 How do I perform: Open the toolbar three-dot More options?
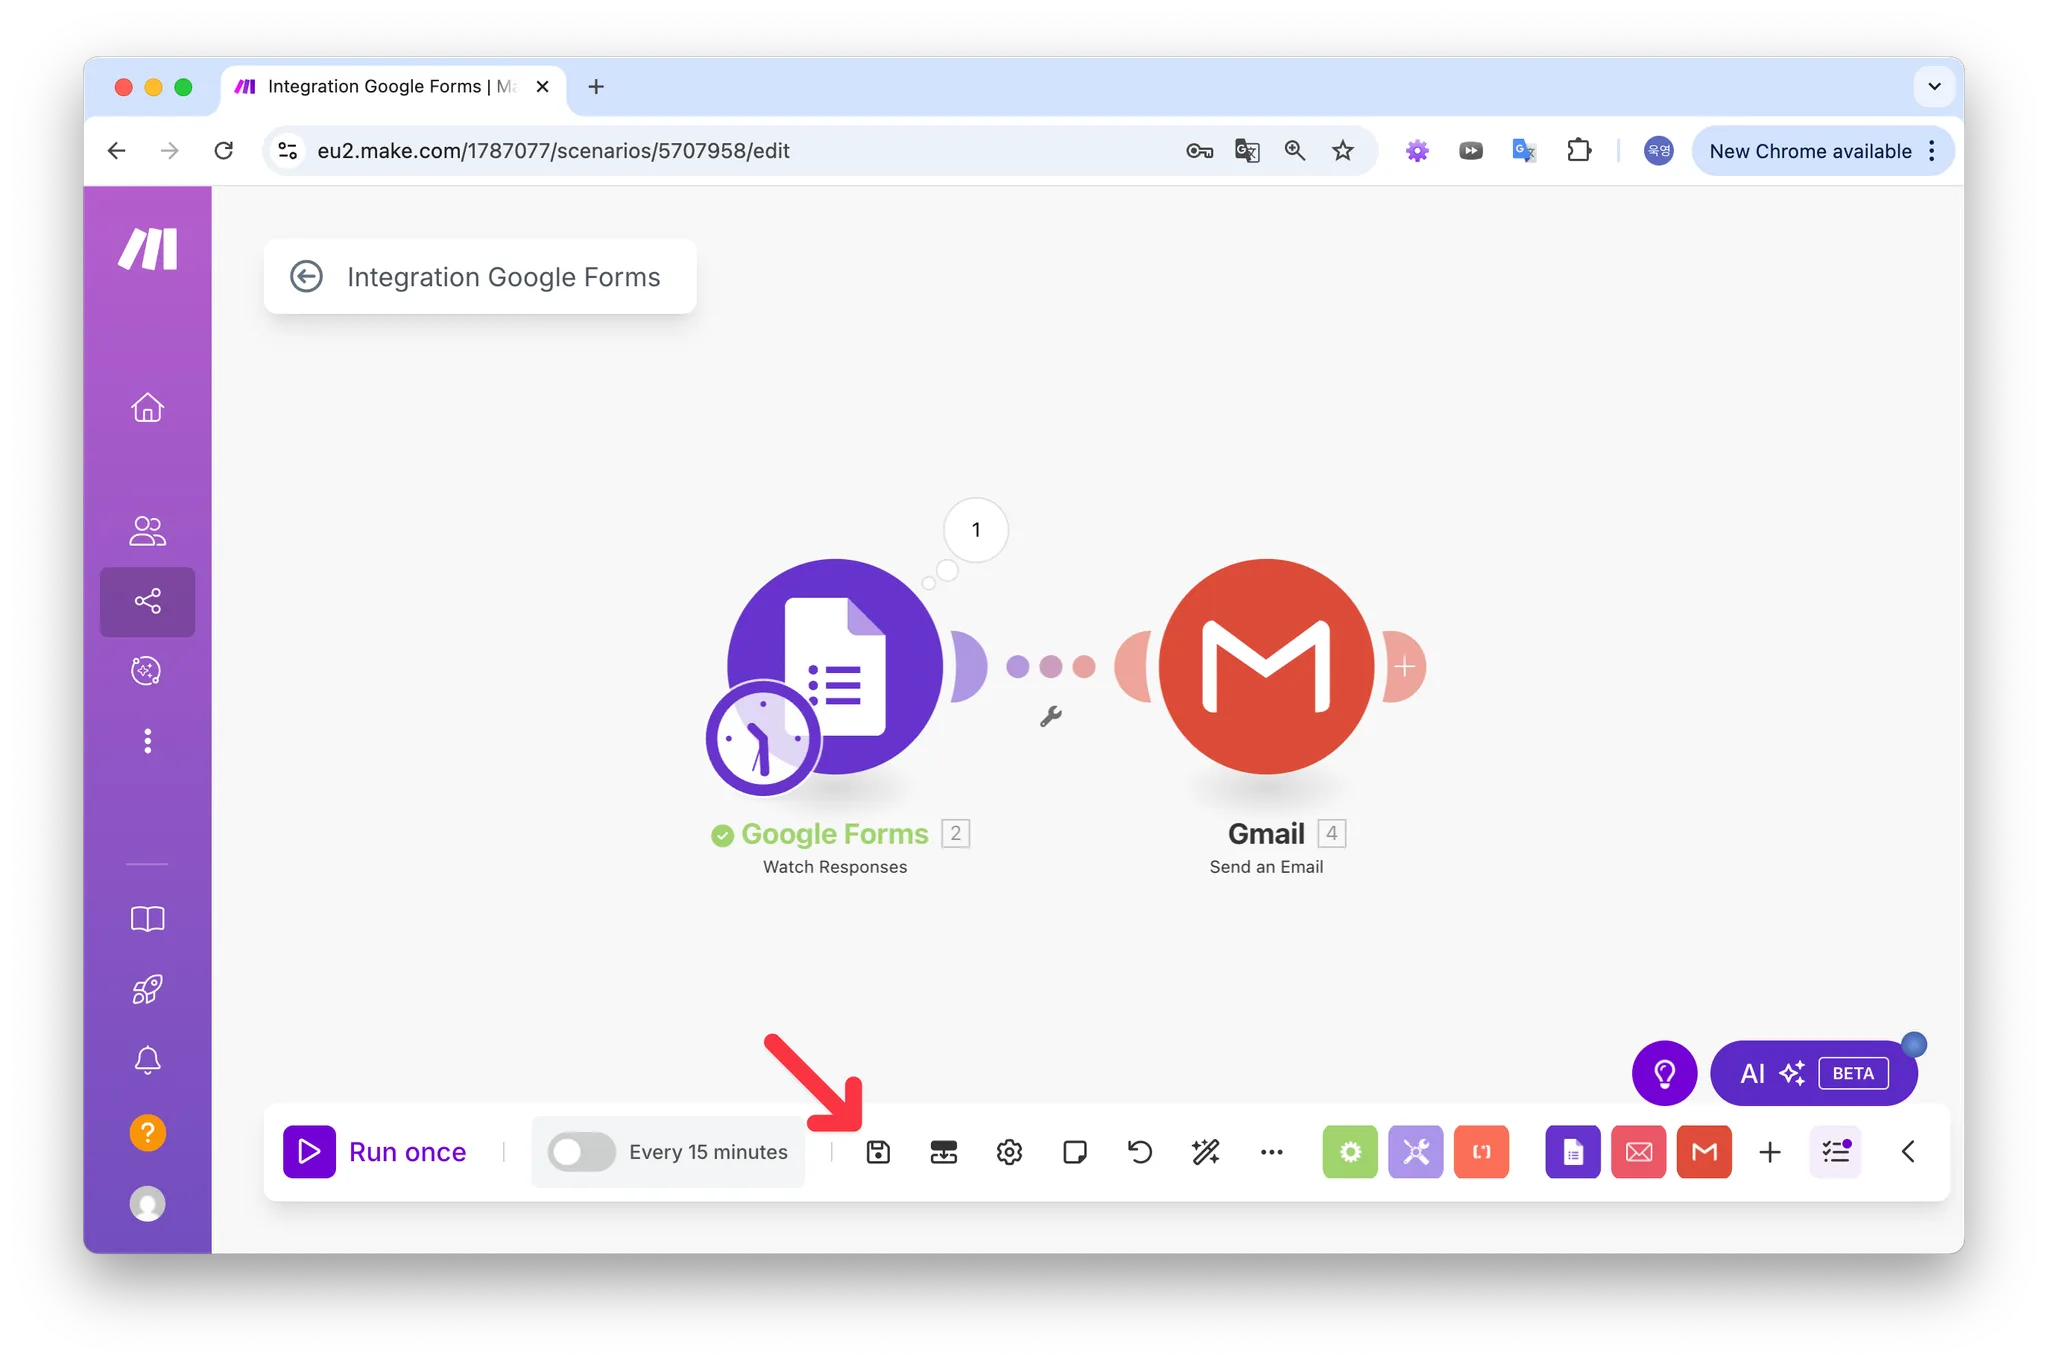coord(1272,1152)
